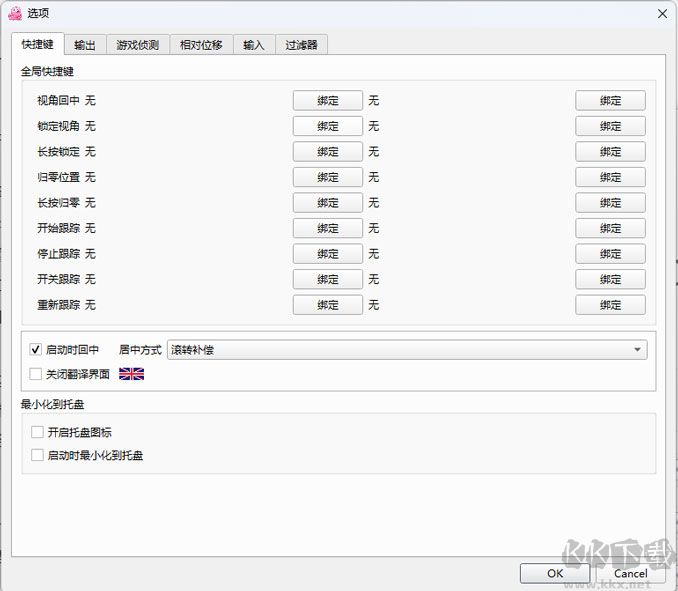Click first 绑定 button for 视角回中
The height and width of the screenshot is (591, 678).
(x=328, y=100)
